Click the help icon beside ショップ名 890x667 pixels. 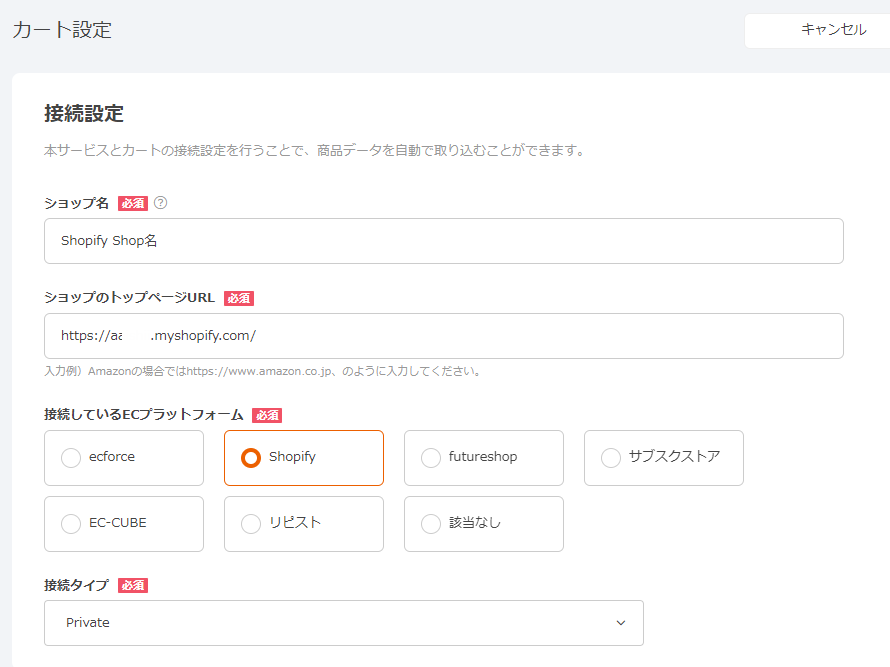160,203
